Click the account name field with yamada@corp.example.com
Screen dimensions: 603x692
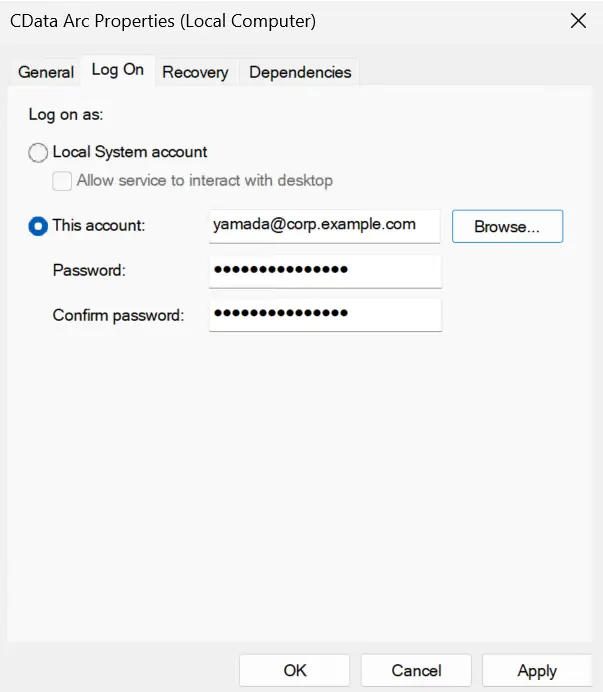coord(324,226)
